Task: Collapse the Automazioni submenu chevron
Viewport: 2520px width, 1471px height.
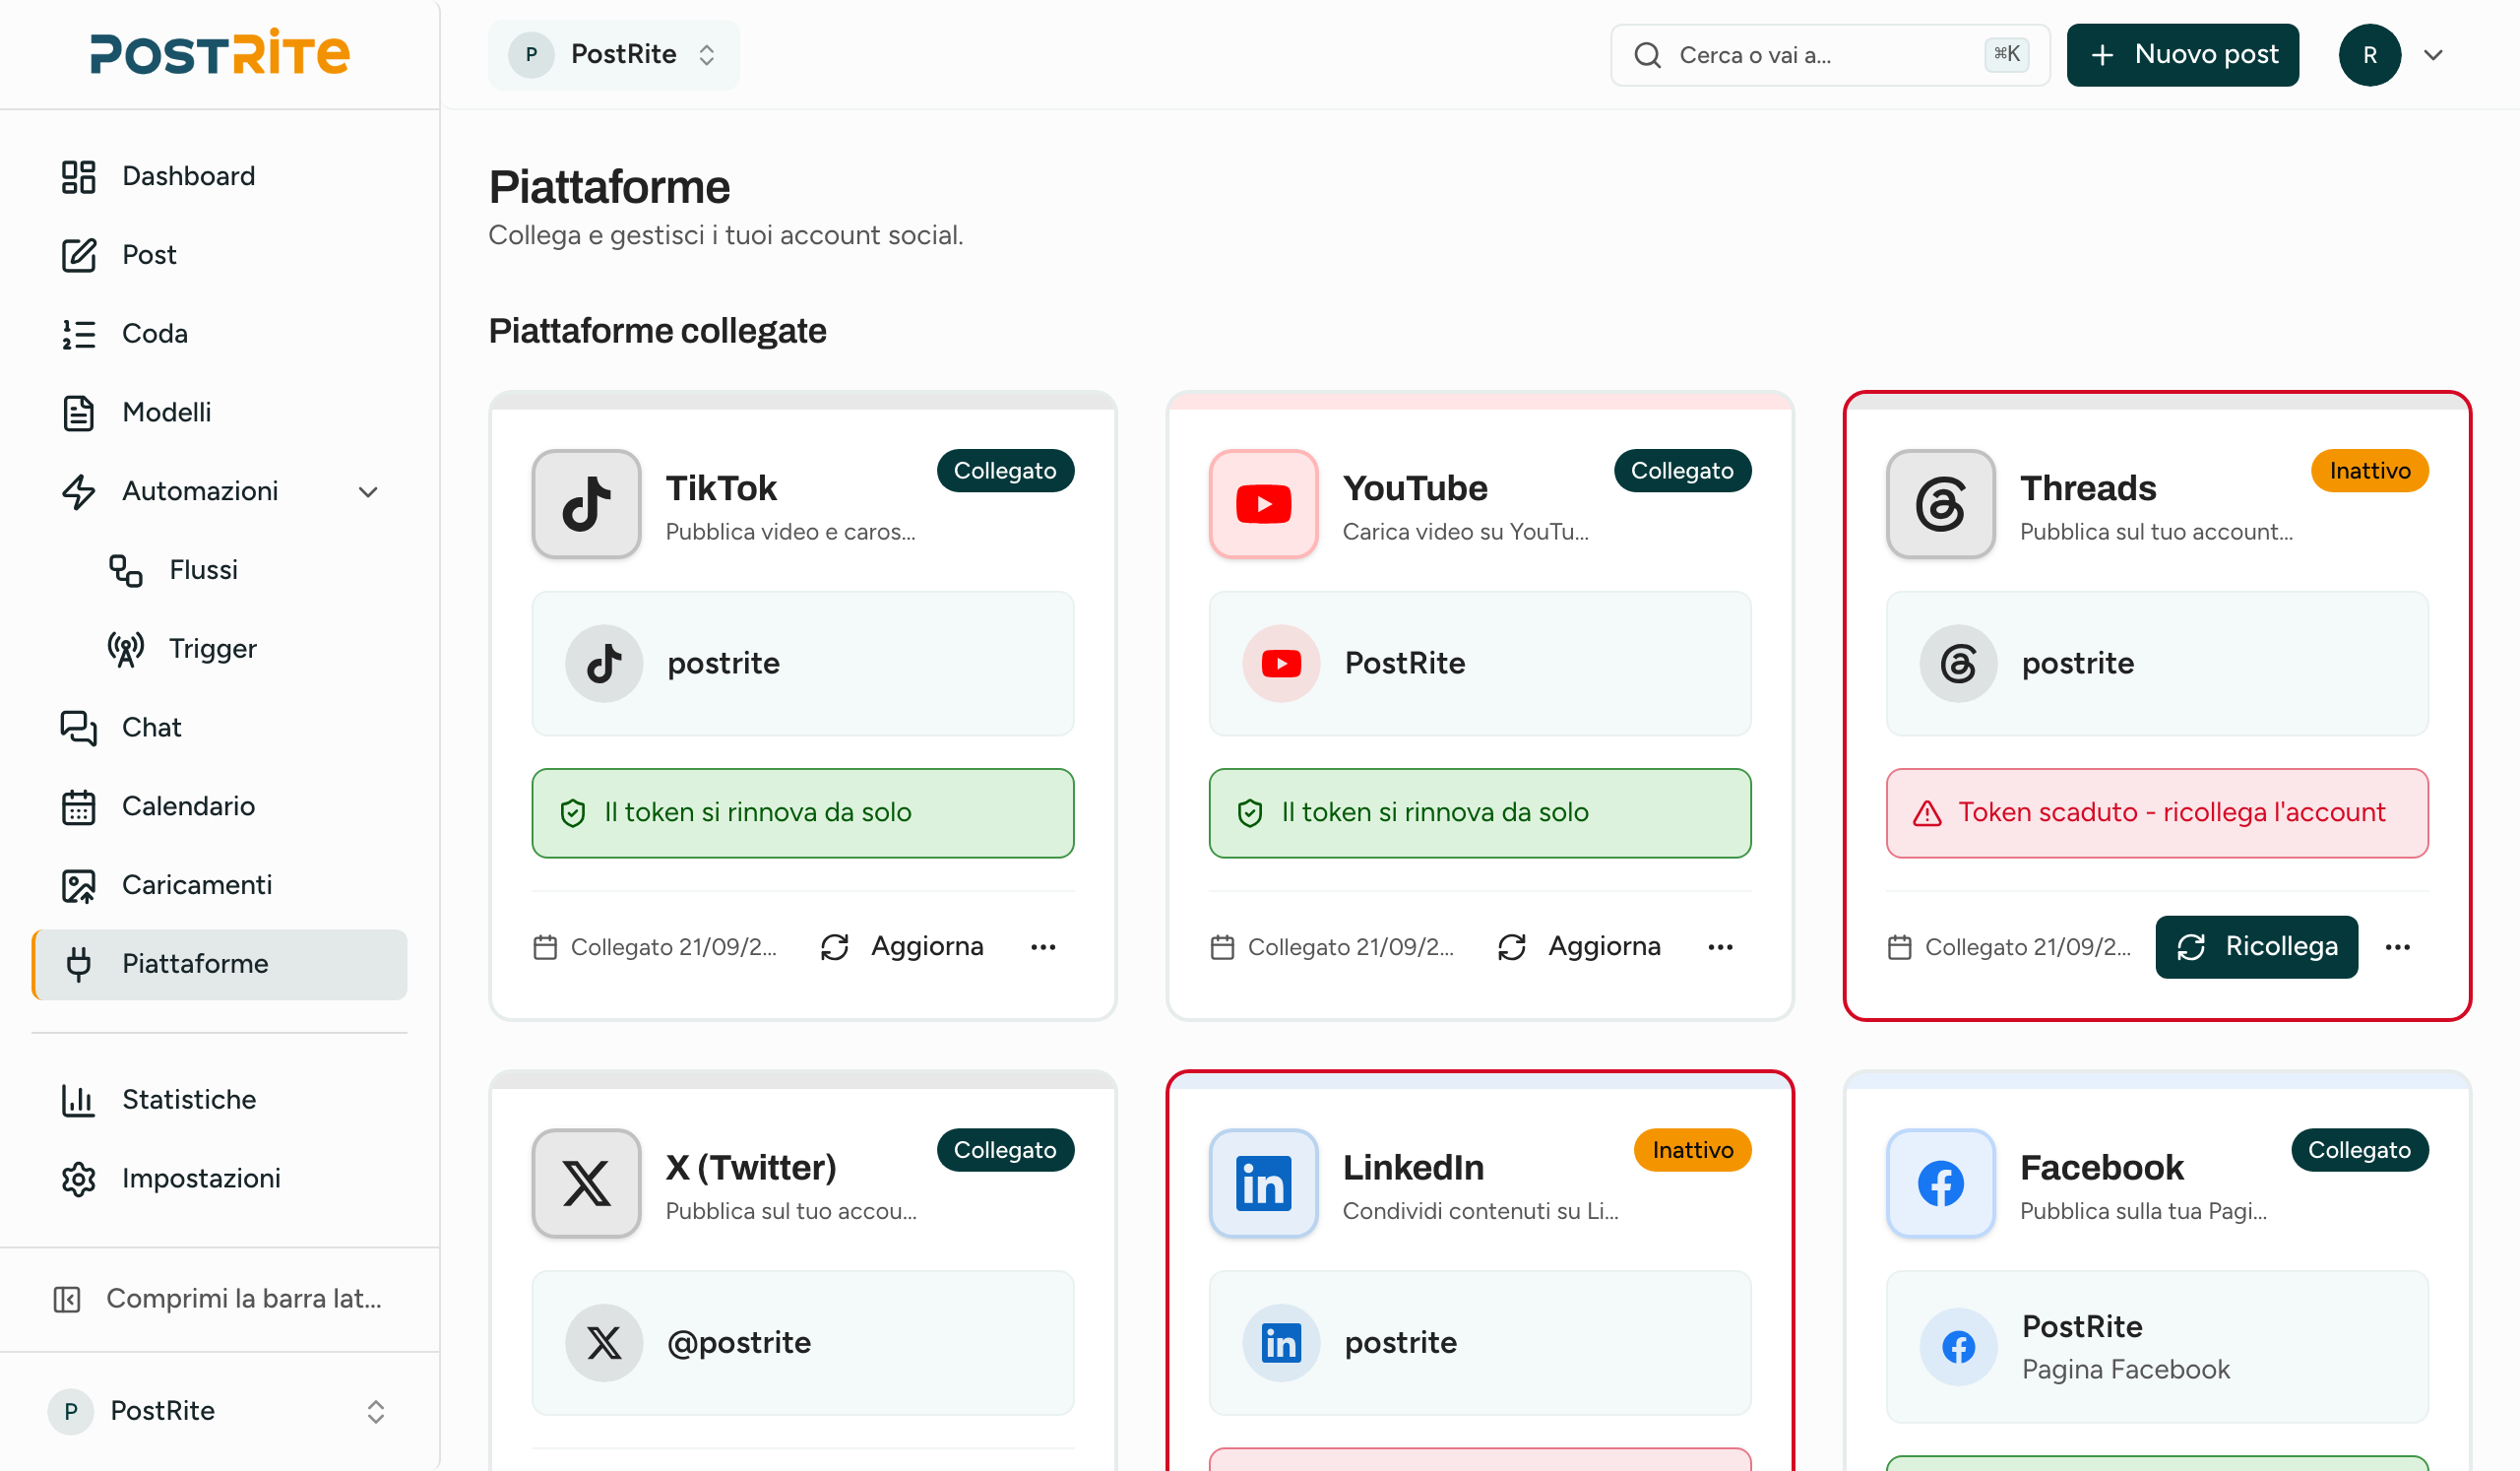Action: click(x=368, y=492)
